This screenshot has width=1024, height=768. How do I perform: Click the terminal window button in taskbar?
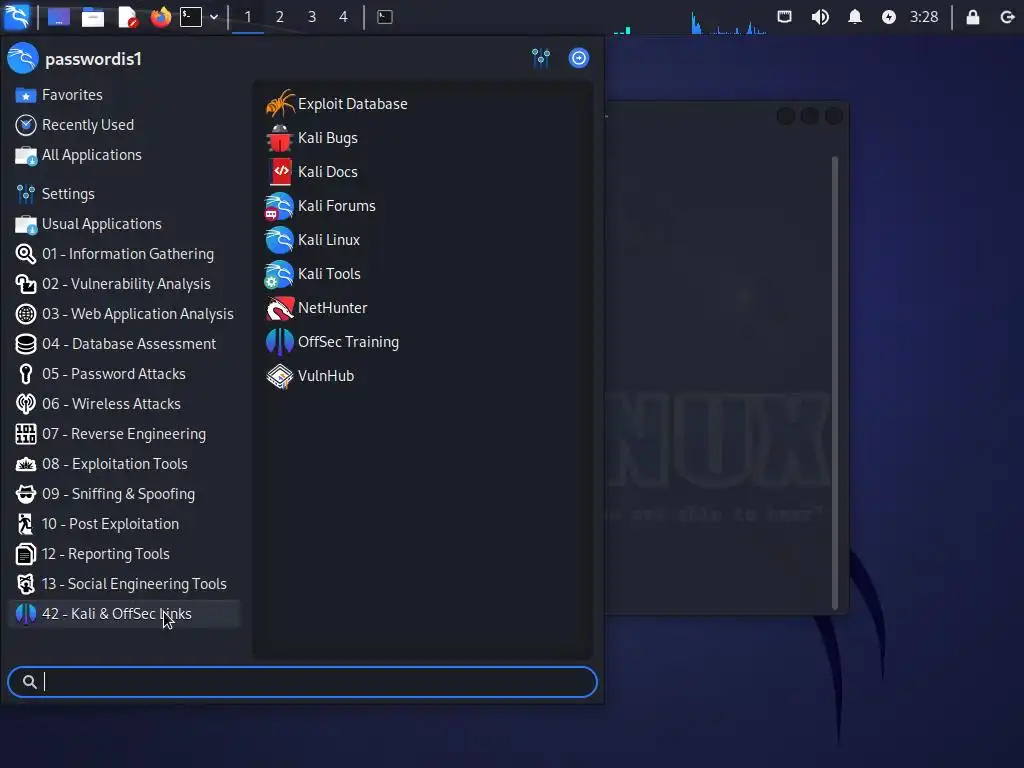click(385, 17)
